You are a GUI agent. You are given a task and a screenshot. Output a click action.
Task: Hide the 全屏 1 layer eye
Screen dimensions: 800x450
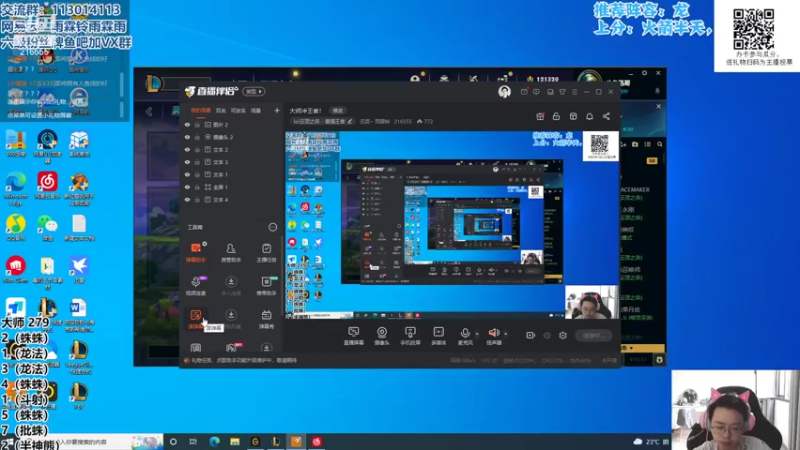[x=187, y=187]
